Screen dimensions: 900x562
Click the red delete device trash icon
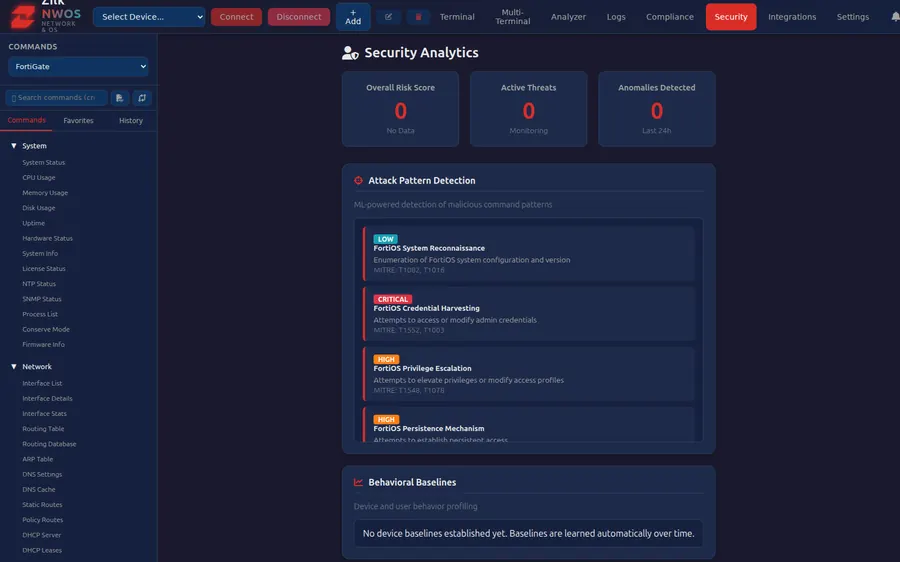[x=418, y=17]
